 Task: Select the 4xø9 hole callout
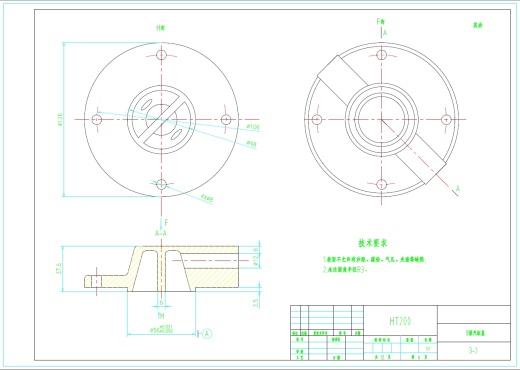[x=207, y=198]
